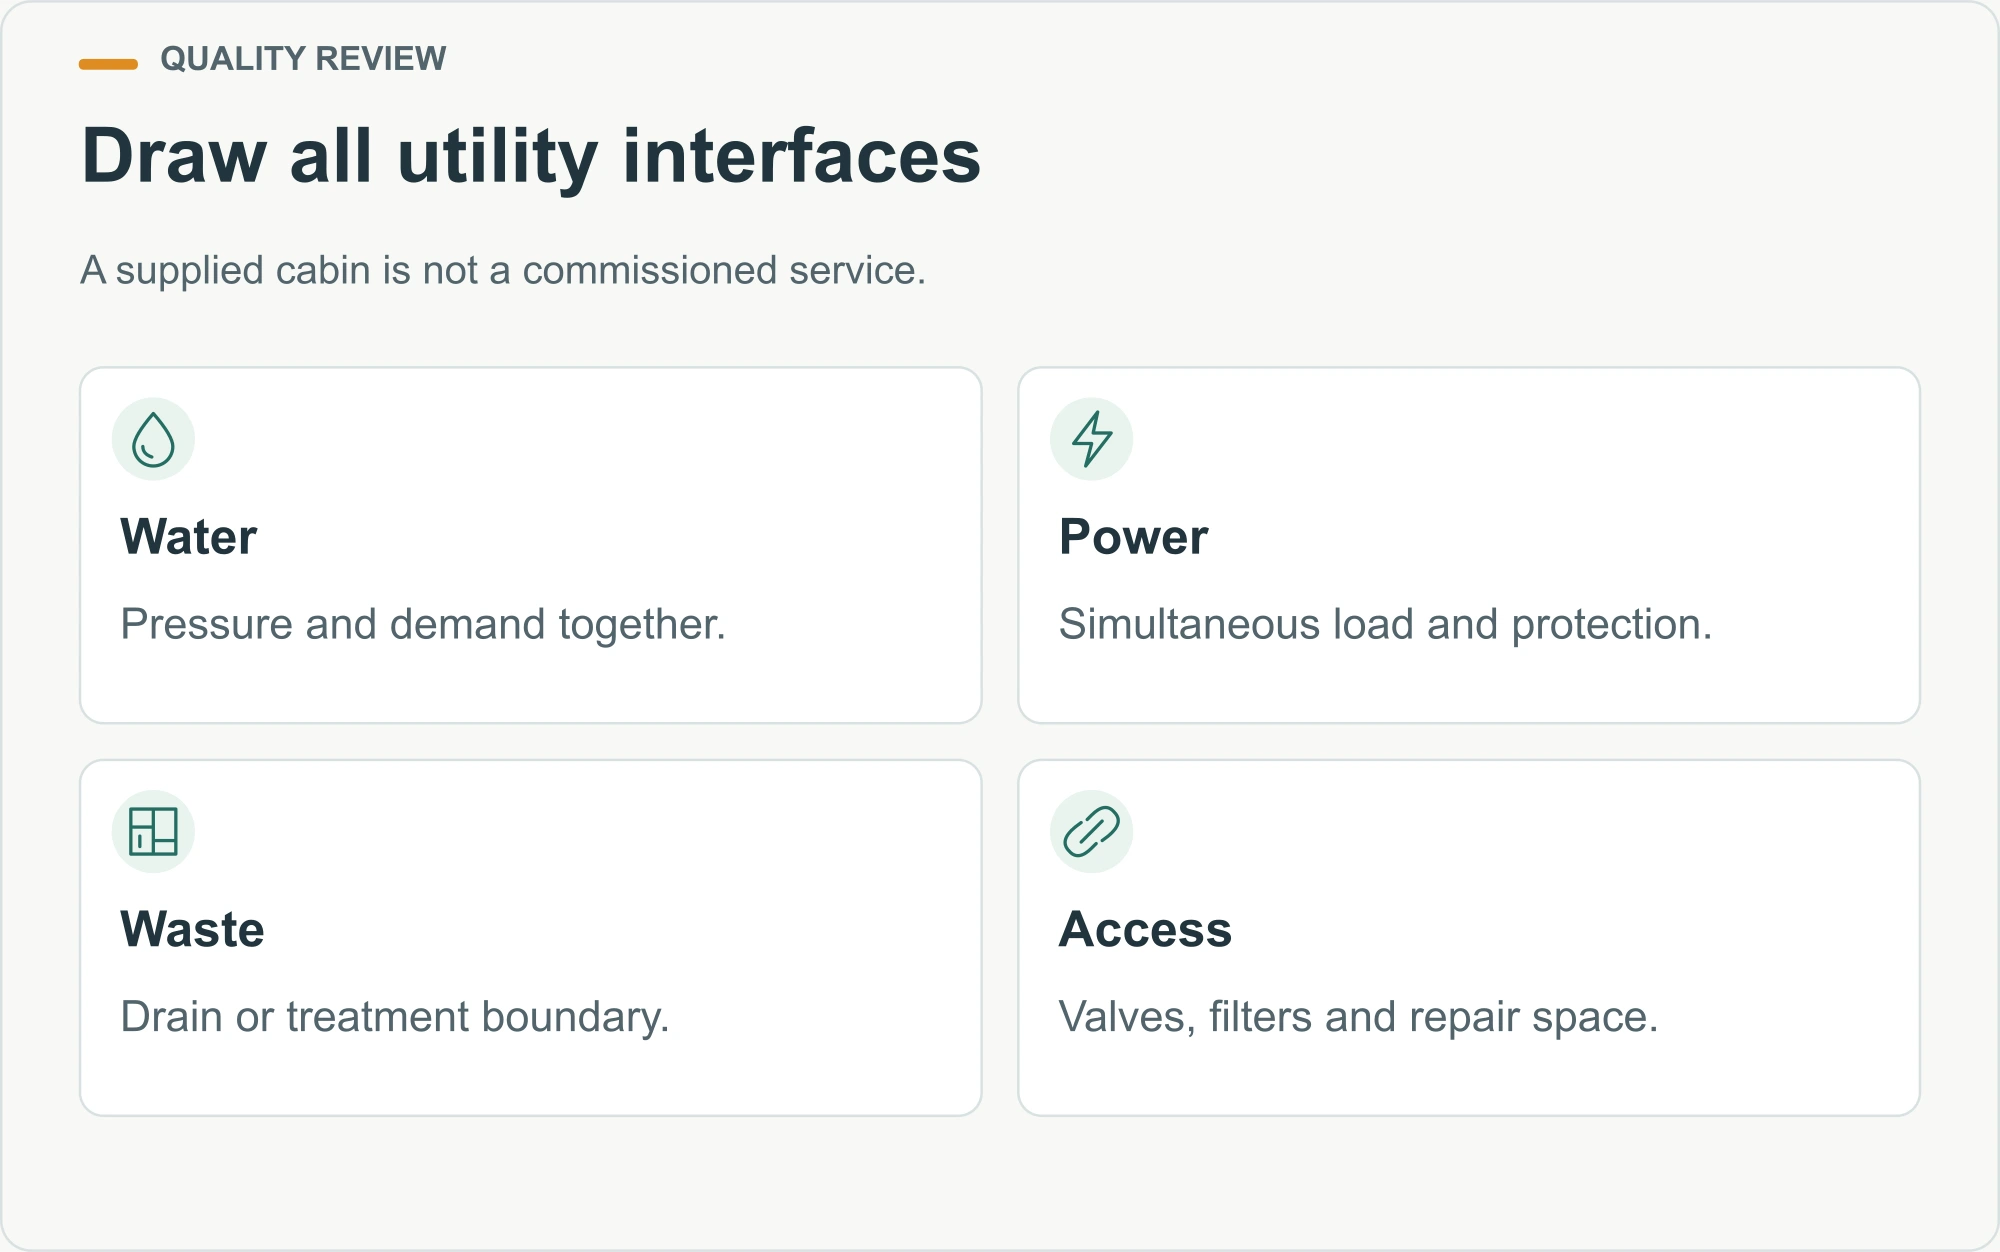Viewport: 2000px width, 1252px height.
Task: Select the Water card heading
Action: [x=189, y=537]
